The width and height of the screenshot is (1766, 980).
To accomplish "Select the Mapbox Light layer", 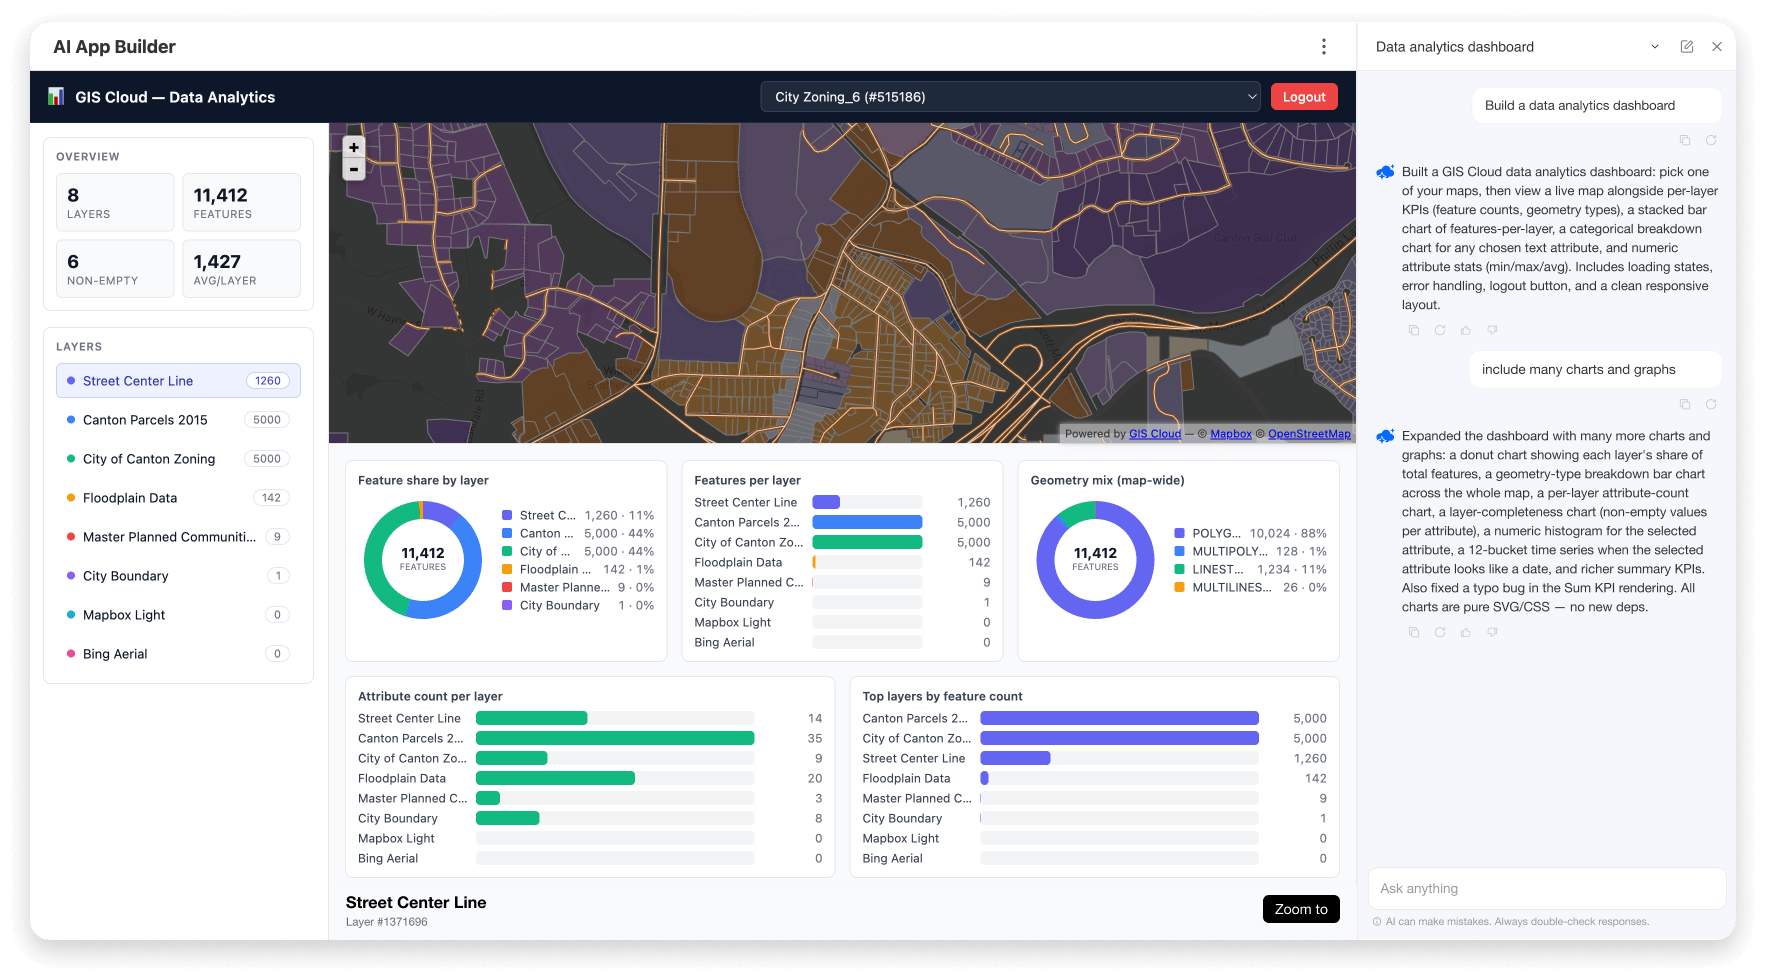I will [x=178, y=615].
